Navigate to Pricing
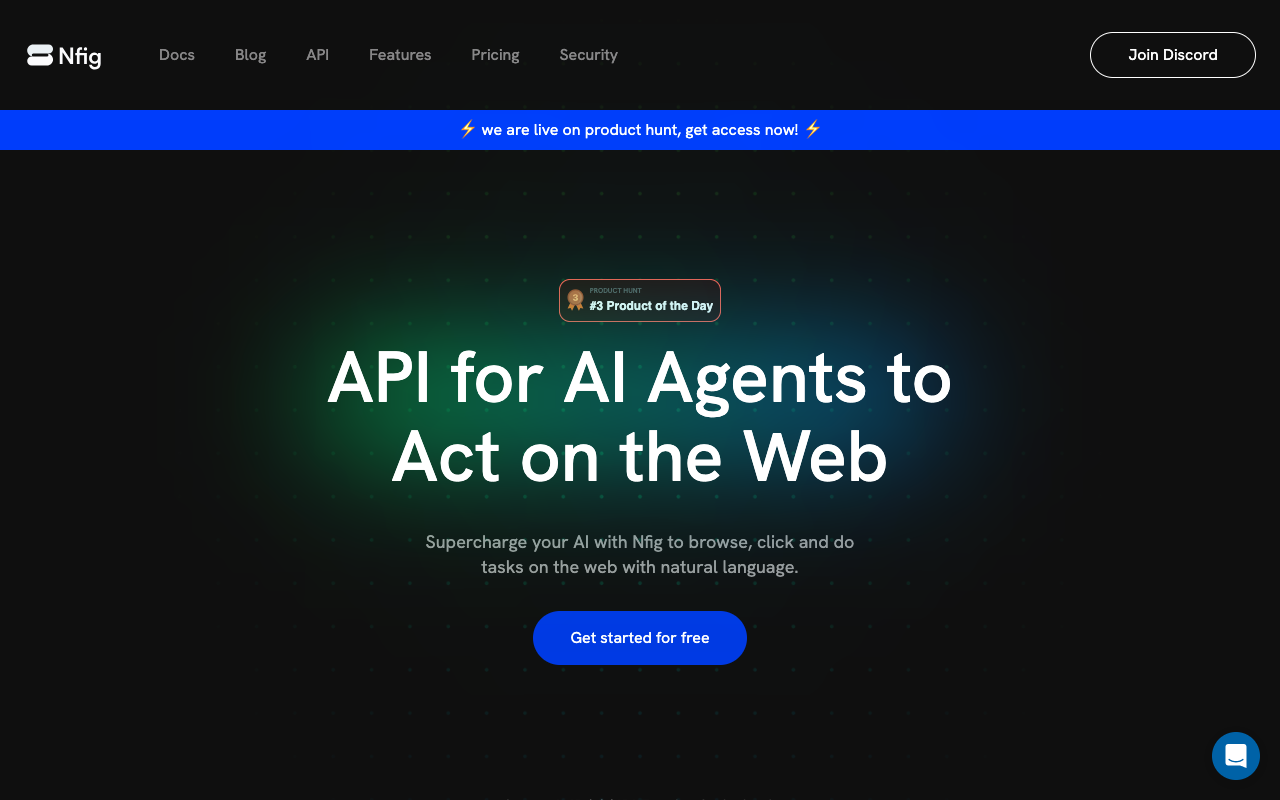1280x800 pixels. click(x=495, y=55)
